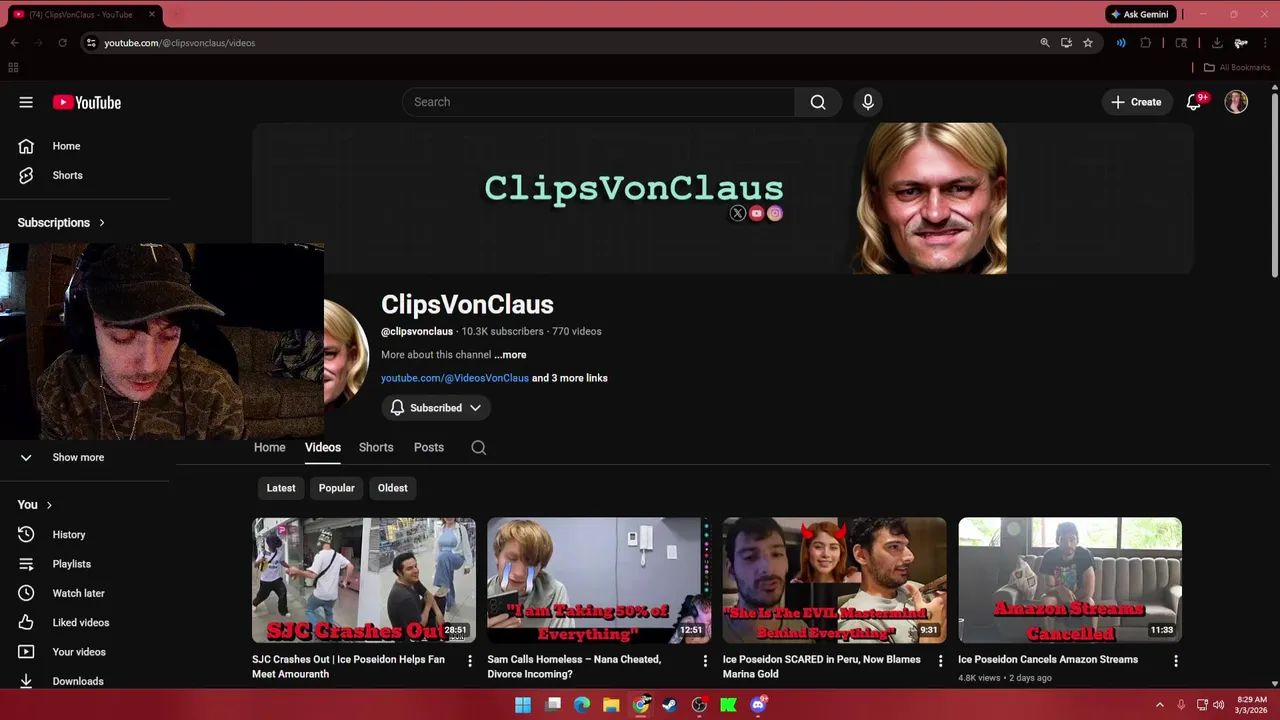Open options menu for Ice Poseidon SCARED video
The width and height of the screenshot is (1280, 720).
pyautogui.click(x=940, y=661)
